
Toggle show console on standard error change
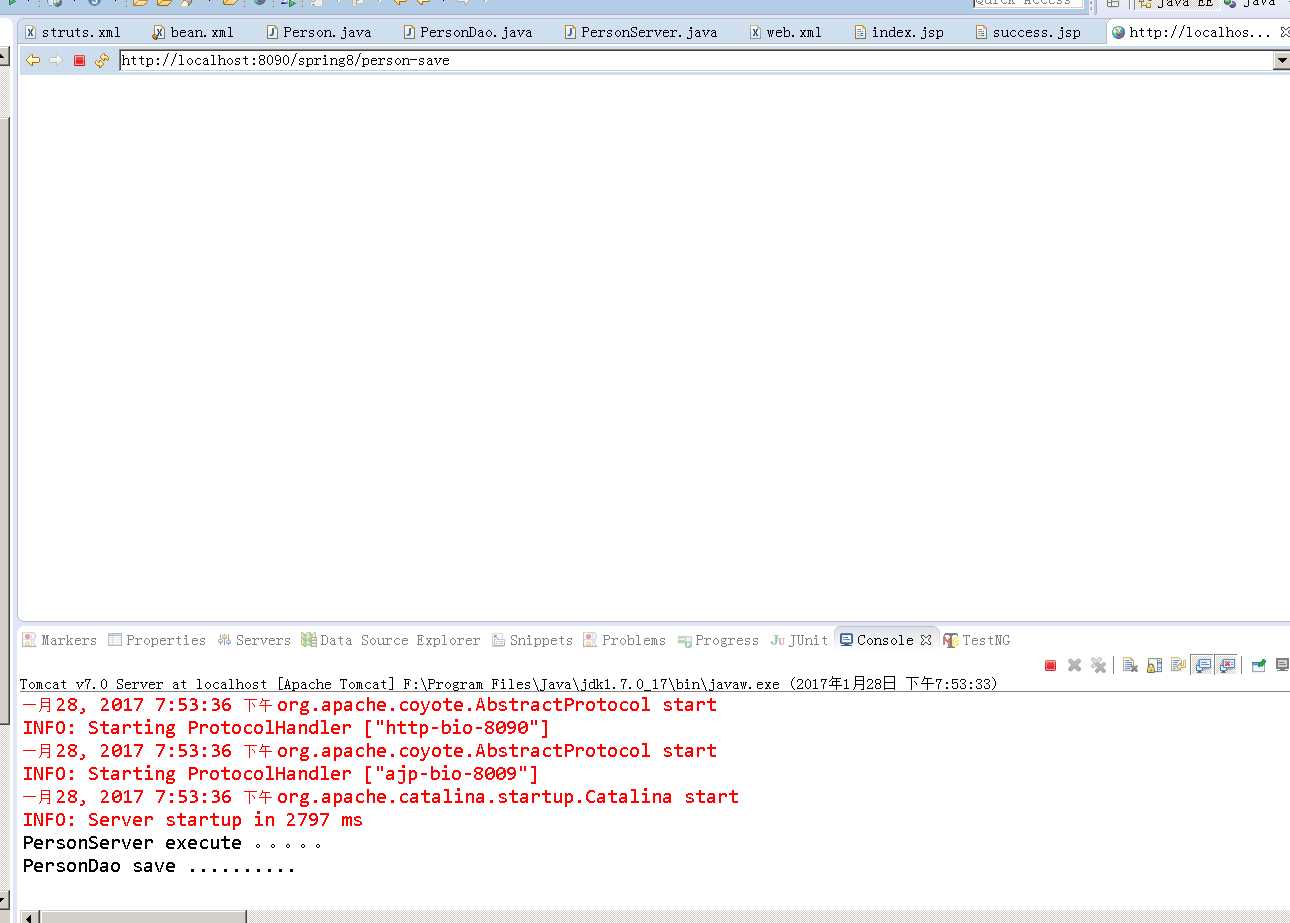[x=1227, y=665]
